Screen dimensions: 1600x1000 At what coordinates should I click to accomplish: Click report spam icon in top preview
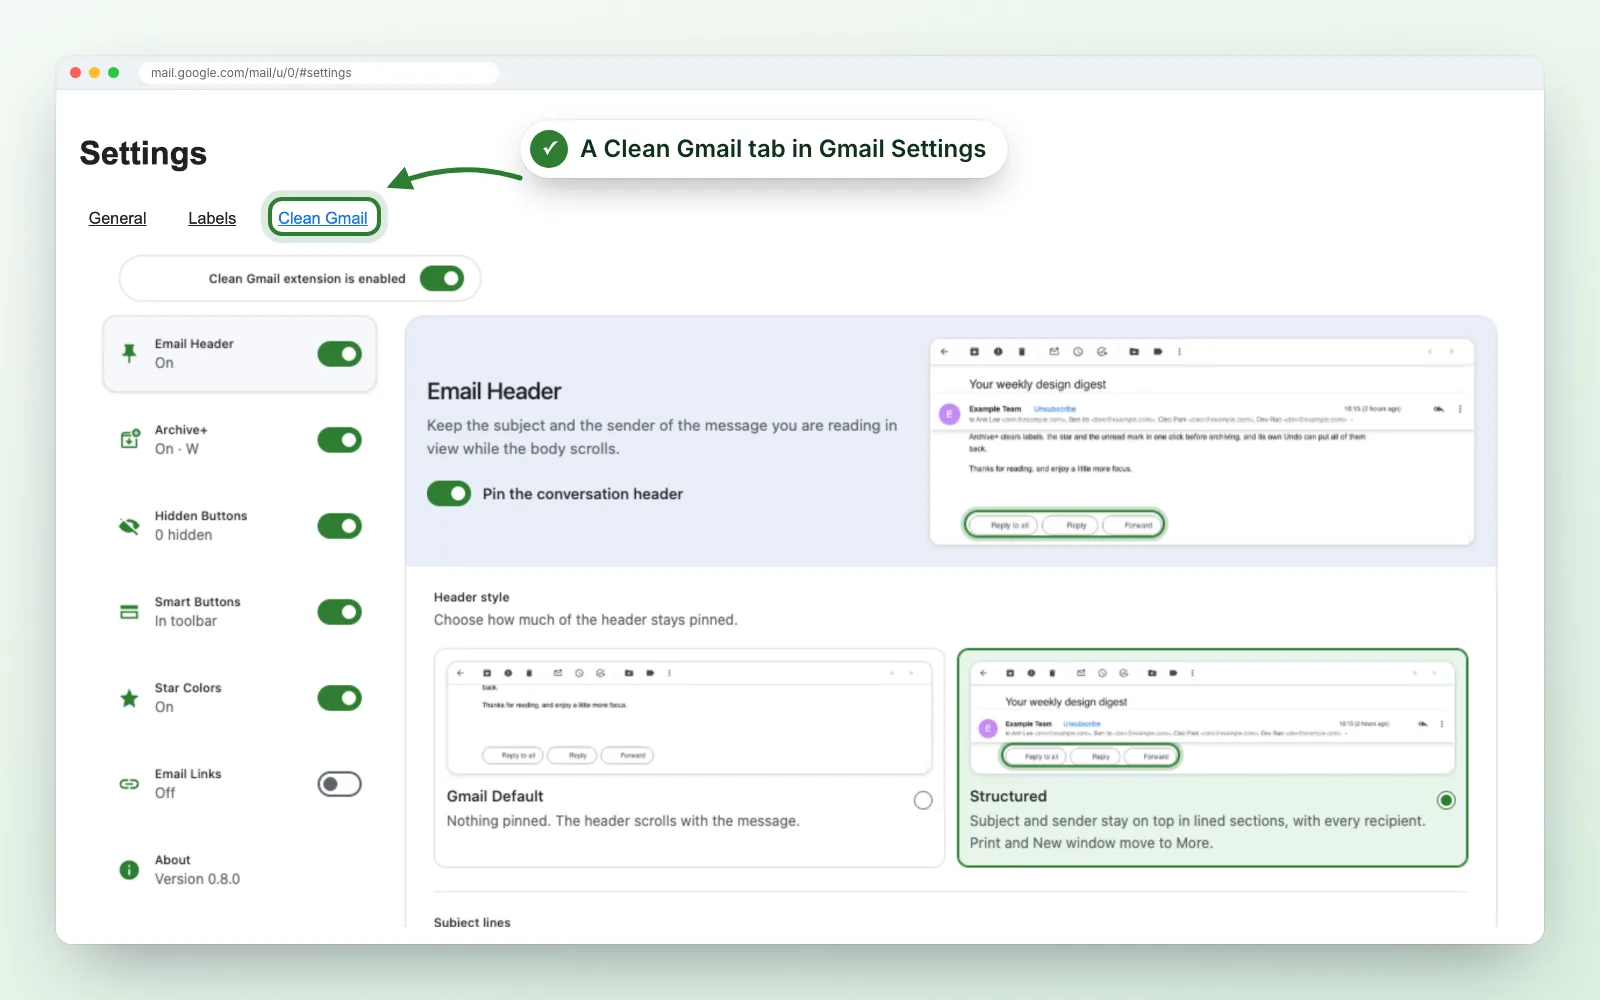coord(998,352)
